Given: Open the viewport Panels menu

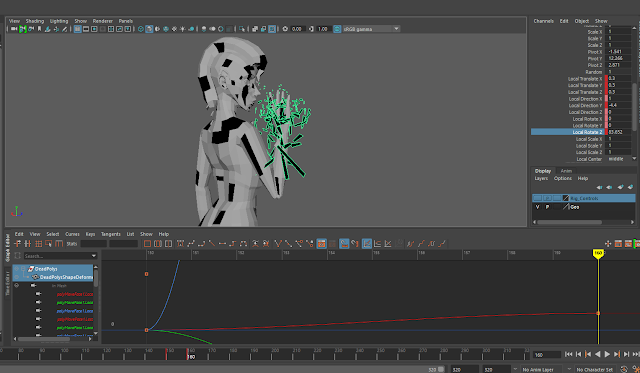Looking at the screenshot, I should [126, 21].
